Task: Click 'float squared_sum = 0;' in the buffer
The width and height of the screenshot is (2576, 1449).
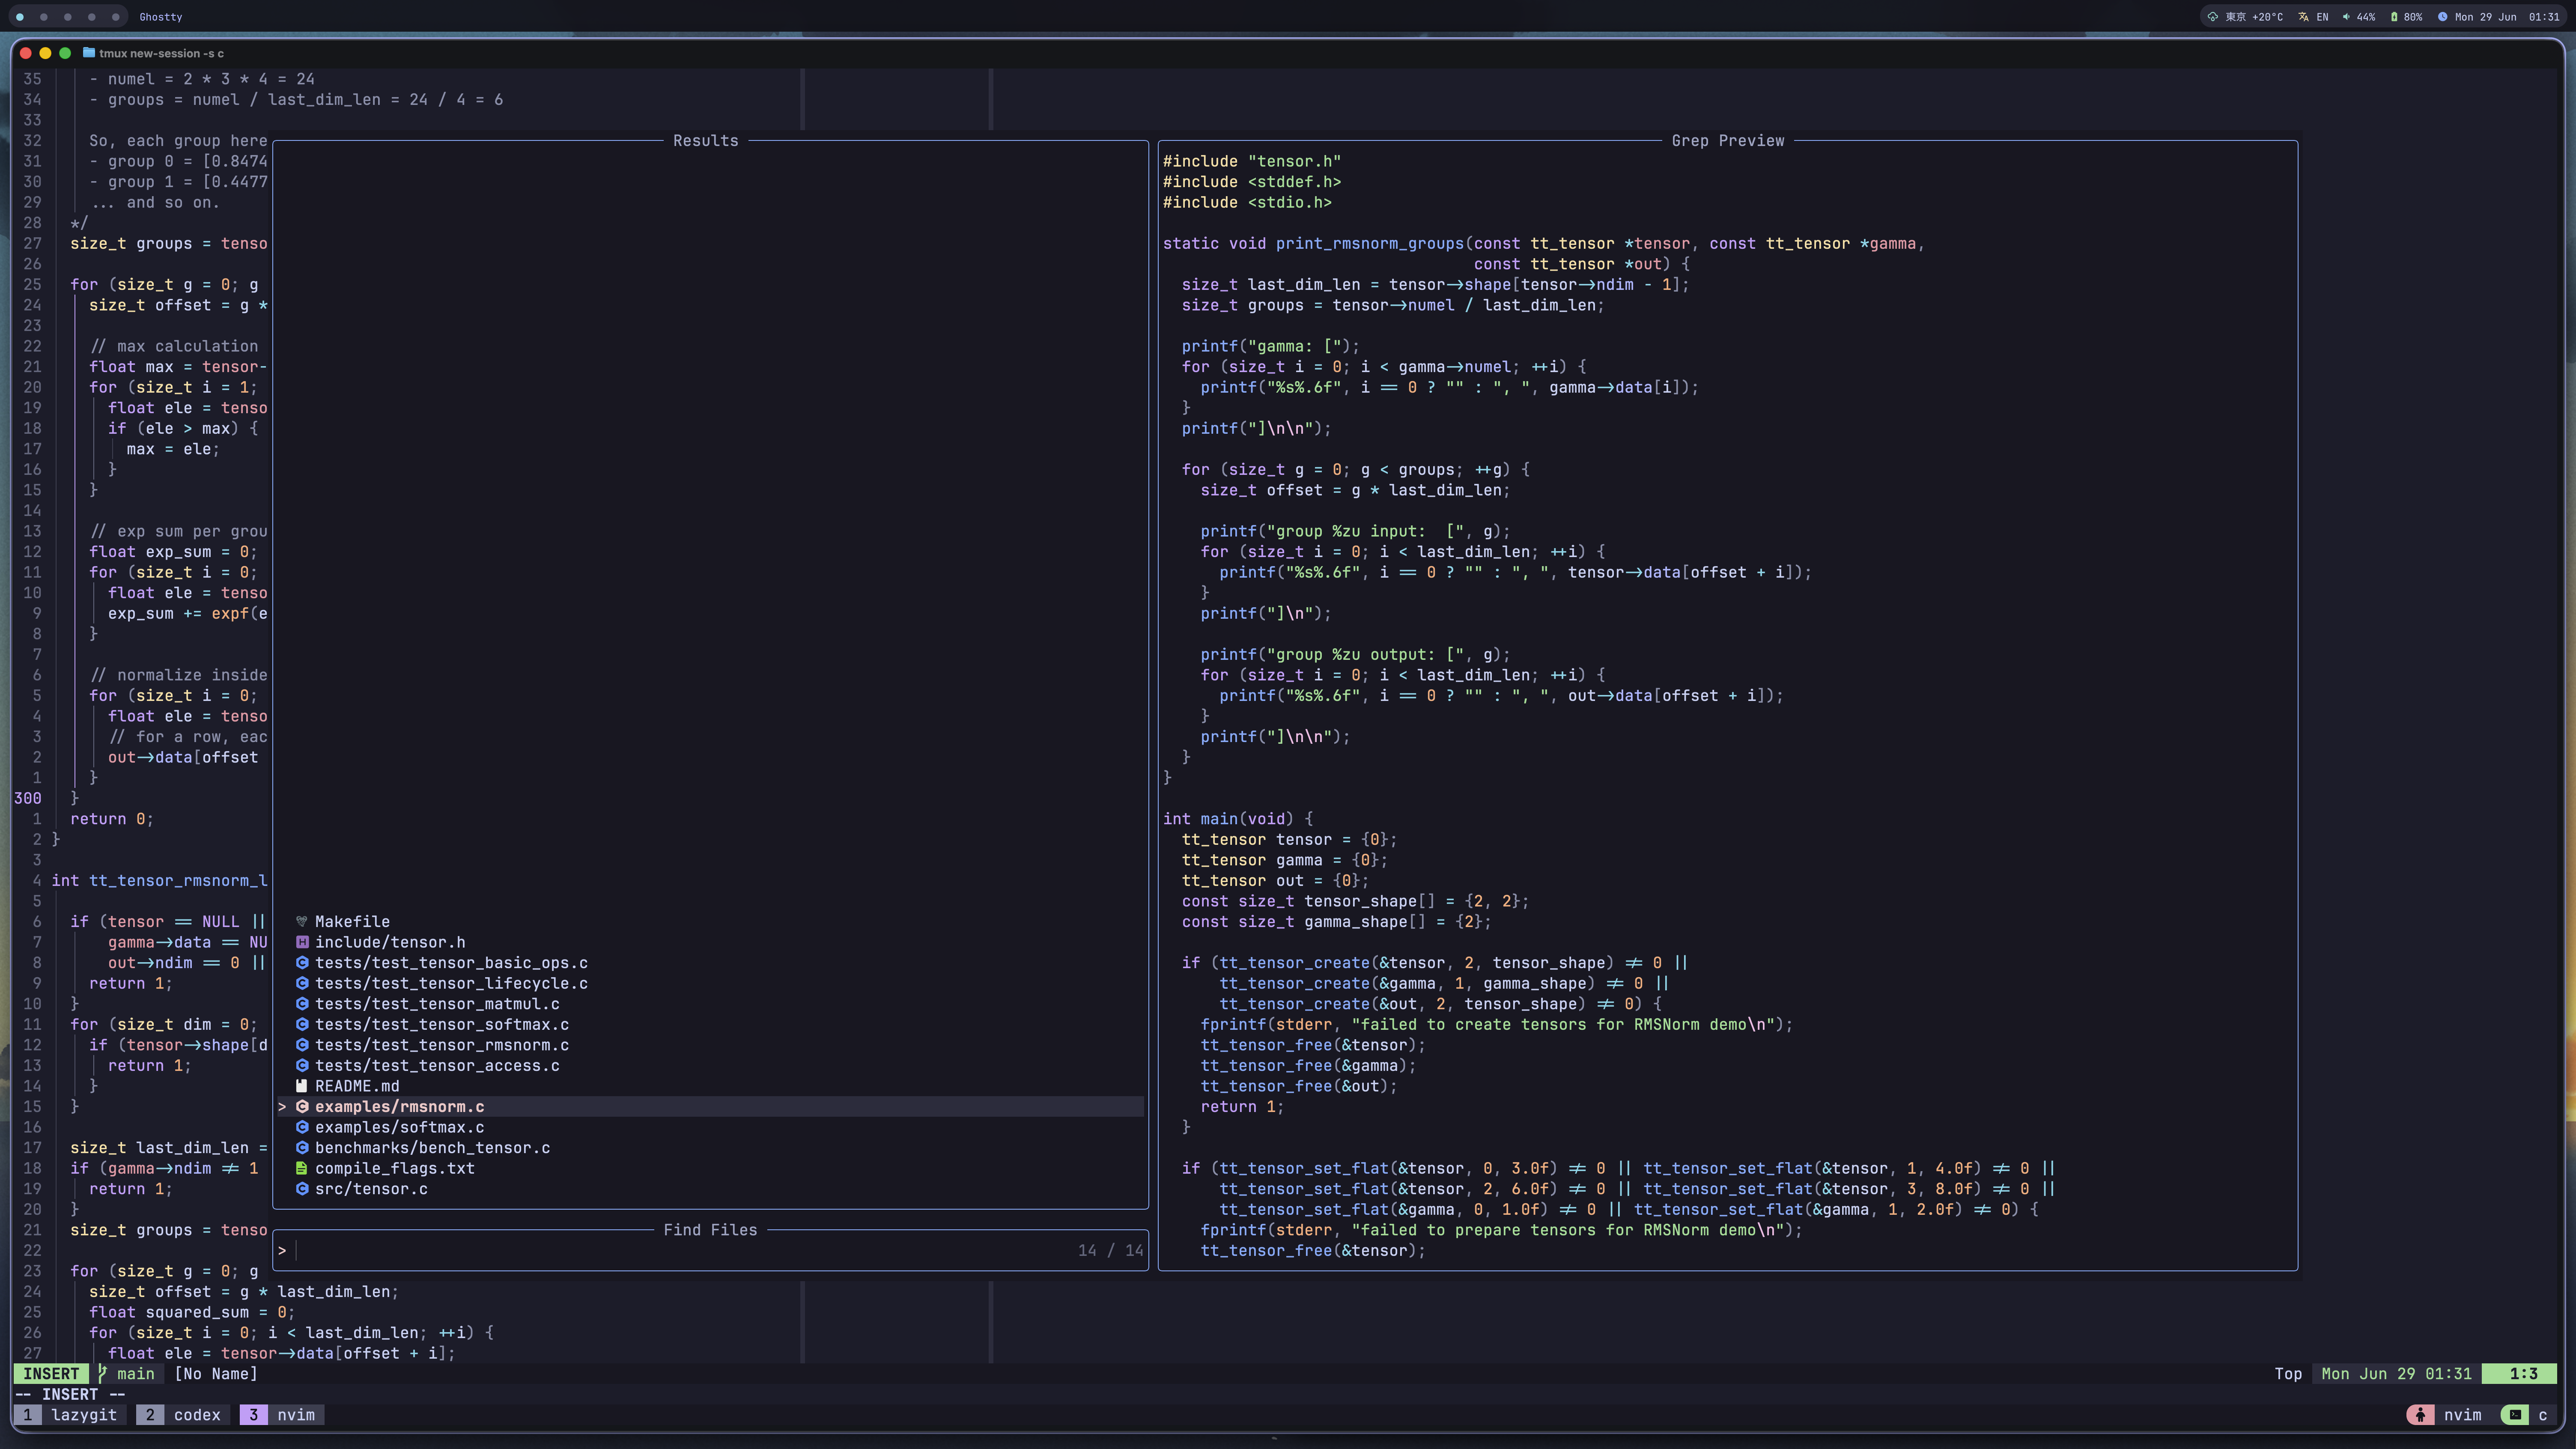Action: pyautogui.click(x=192, y=1313)
